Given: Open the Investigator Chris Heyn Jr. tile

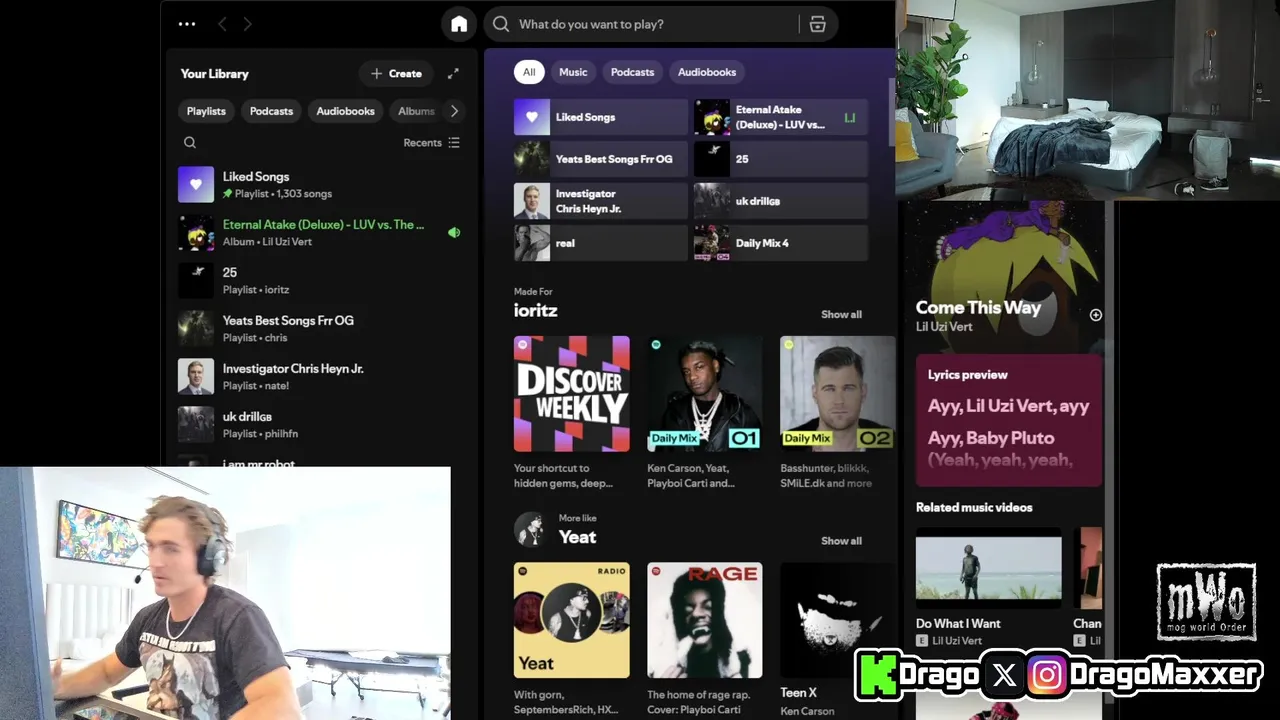Looking at the screenshot, I should tap(601, 201).
